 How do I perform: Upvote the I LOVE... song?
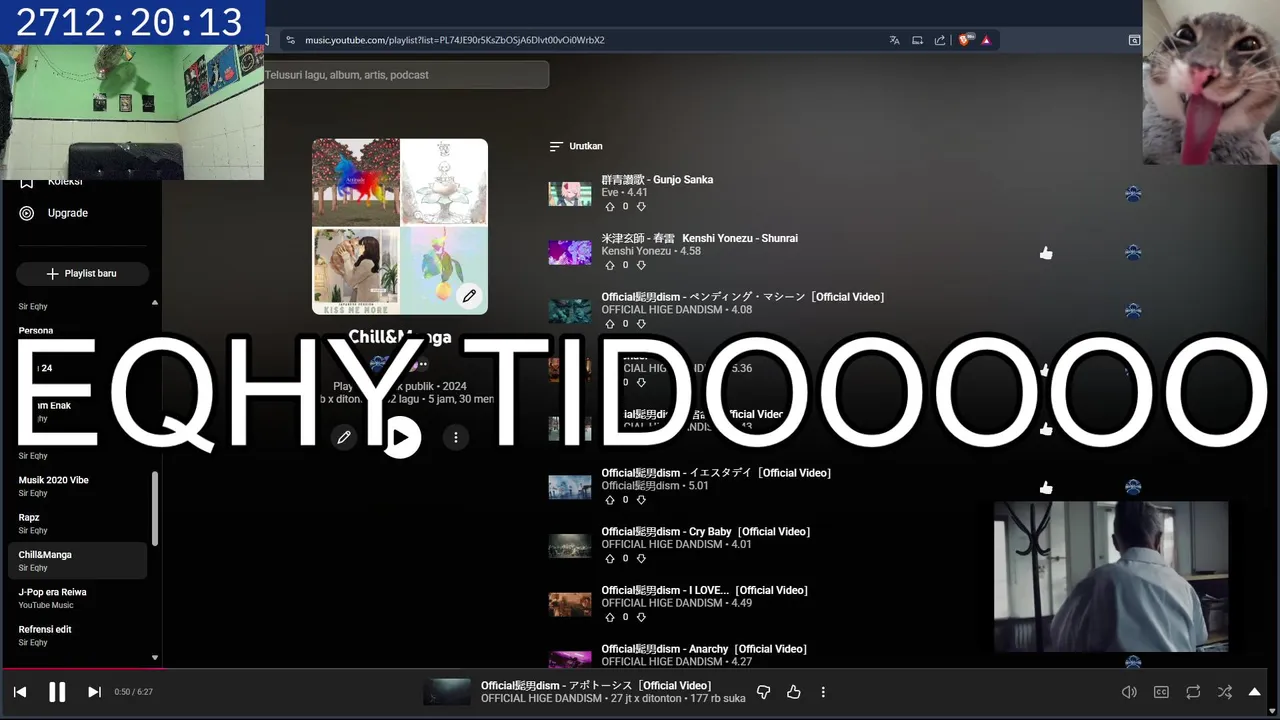point(610,617)
